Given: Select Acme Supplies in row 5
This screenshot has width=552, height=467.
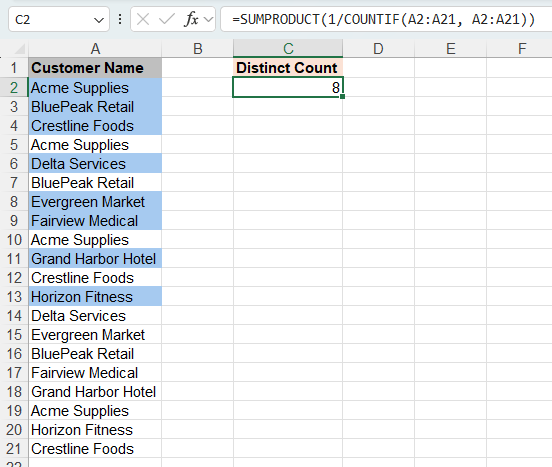Looking at the screenshot, I should click(95, 145).
